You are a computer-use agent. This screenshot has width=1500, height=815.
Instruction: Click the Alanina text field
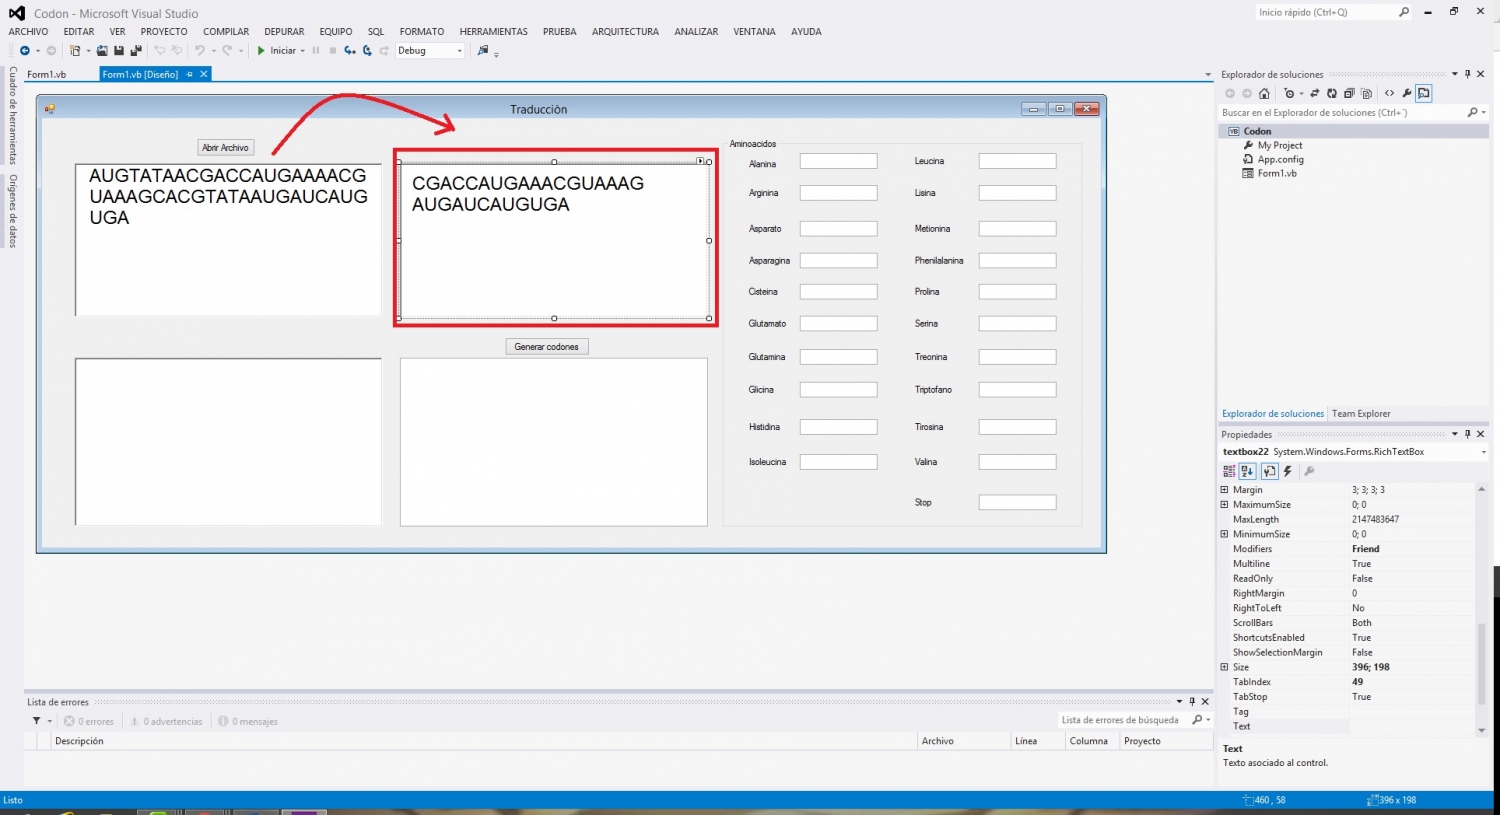pyautogui.click(x=838, y=161)
